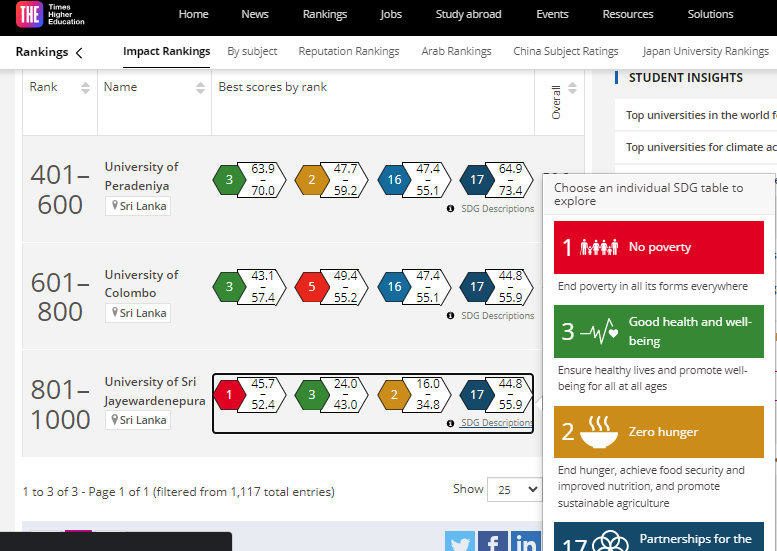Switch to the Japan University Rankings tab
The image size is (777, 551).
[x=706, y=52]
